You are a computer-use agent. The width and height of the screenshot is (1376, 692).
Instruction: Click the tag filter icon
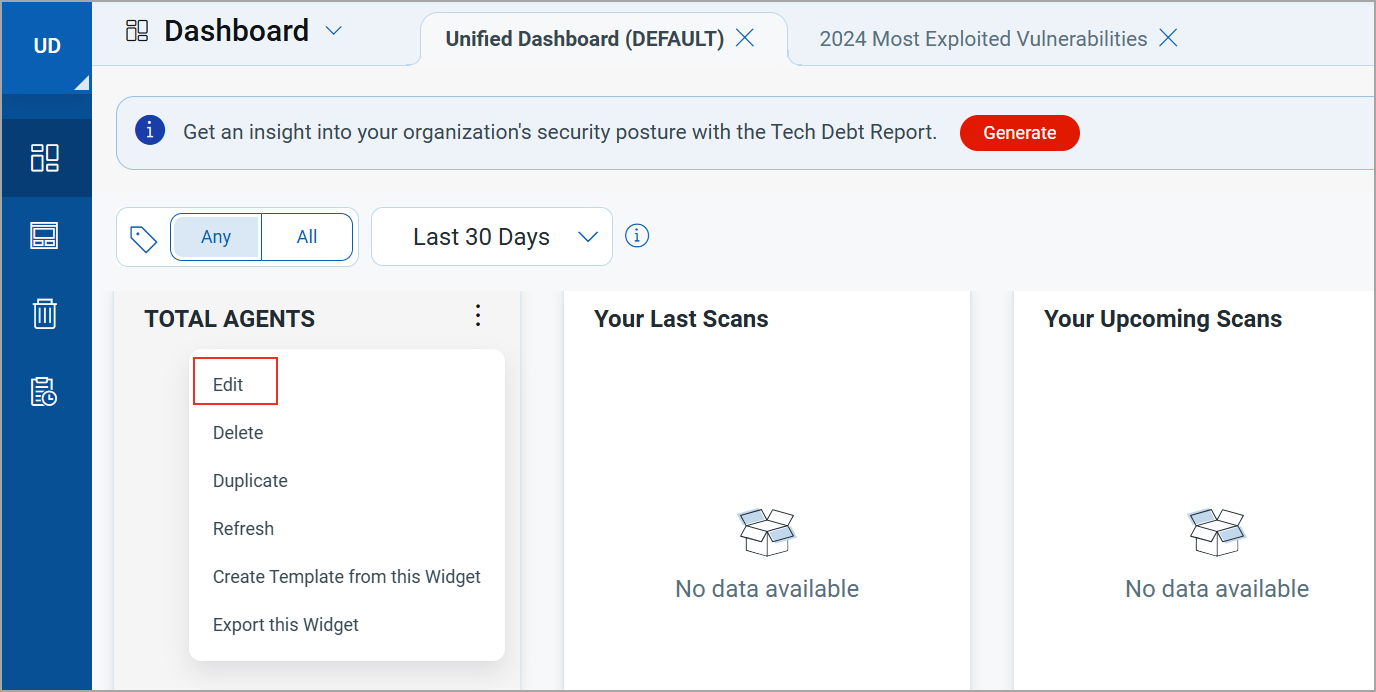(144, 238)
